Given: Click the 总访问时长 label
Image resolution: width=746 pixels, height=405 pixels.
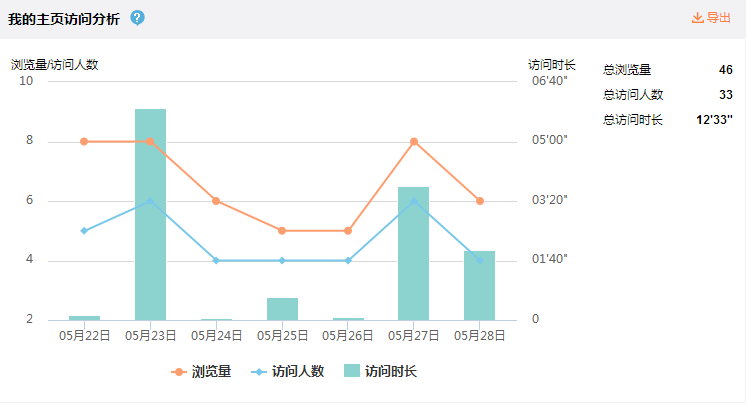Looking at the screenshot, I should tap(633, 119).
